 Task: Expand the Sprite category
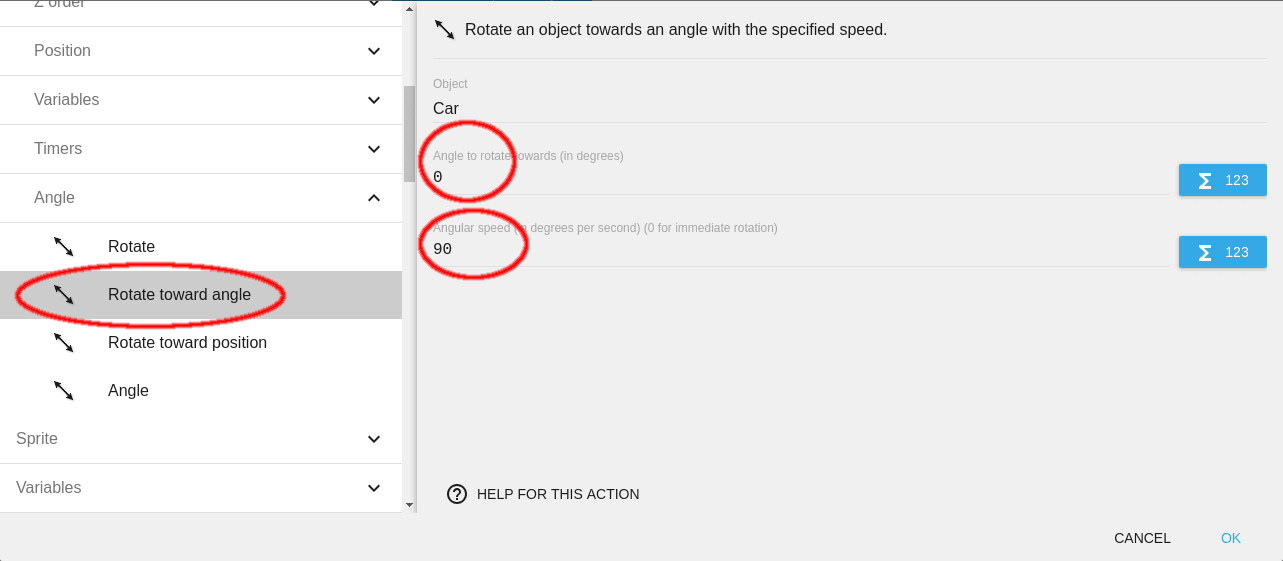[x=373, y=439]
